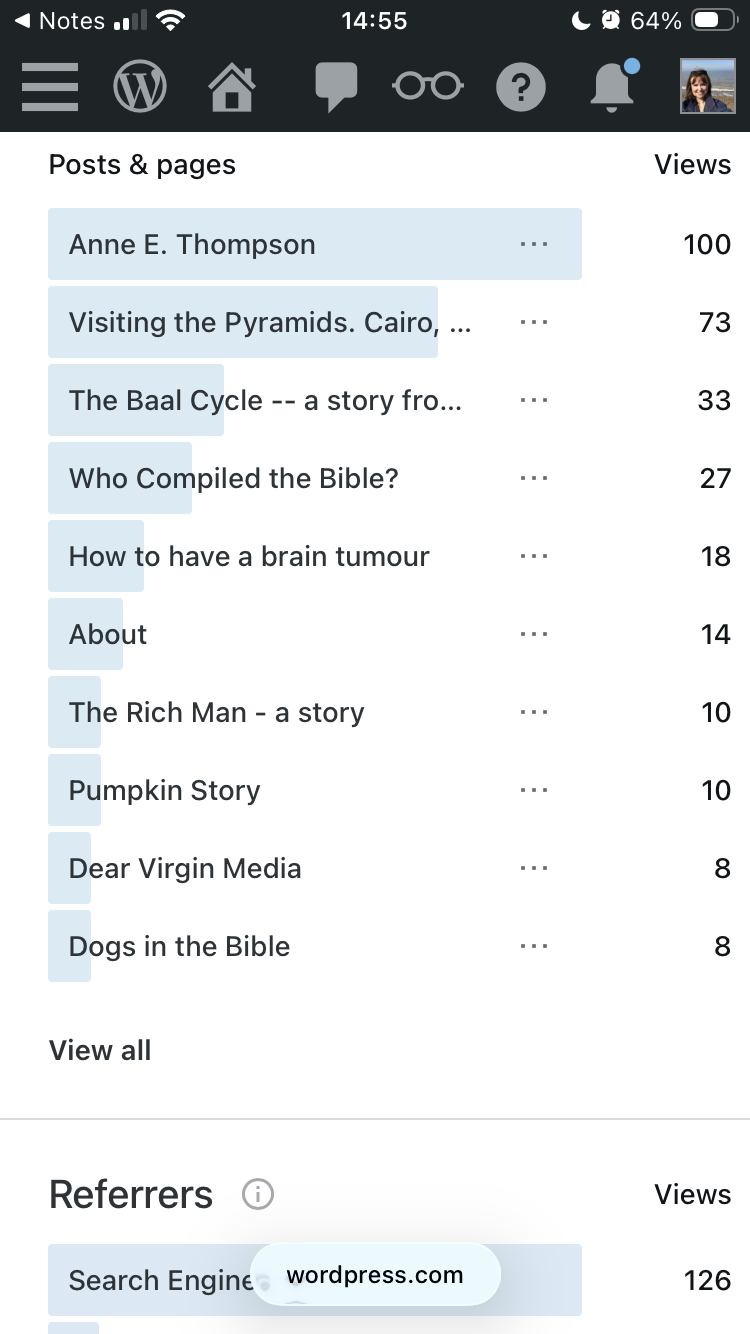The image size is (750, 1334).
Task: Open more options for Pumpkin Story
Action: (x=534, y=790)
